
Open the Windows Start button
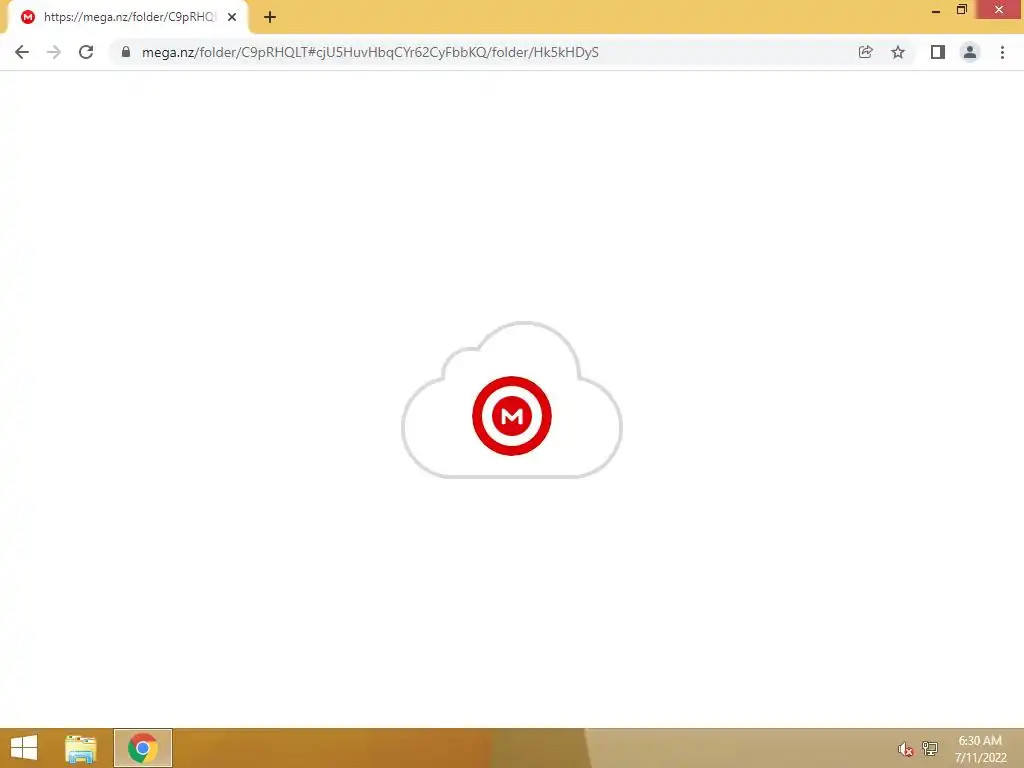coord(24,748)
